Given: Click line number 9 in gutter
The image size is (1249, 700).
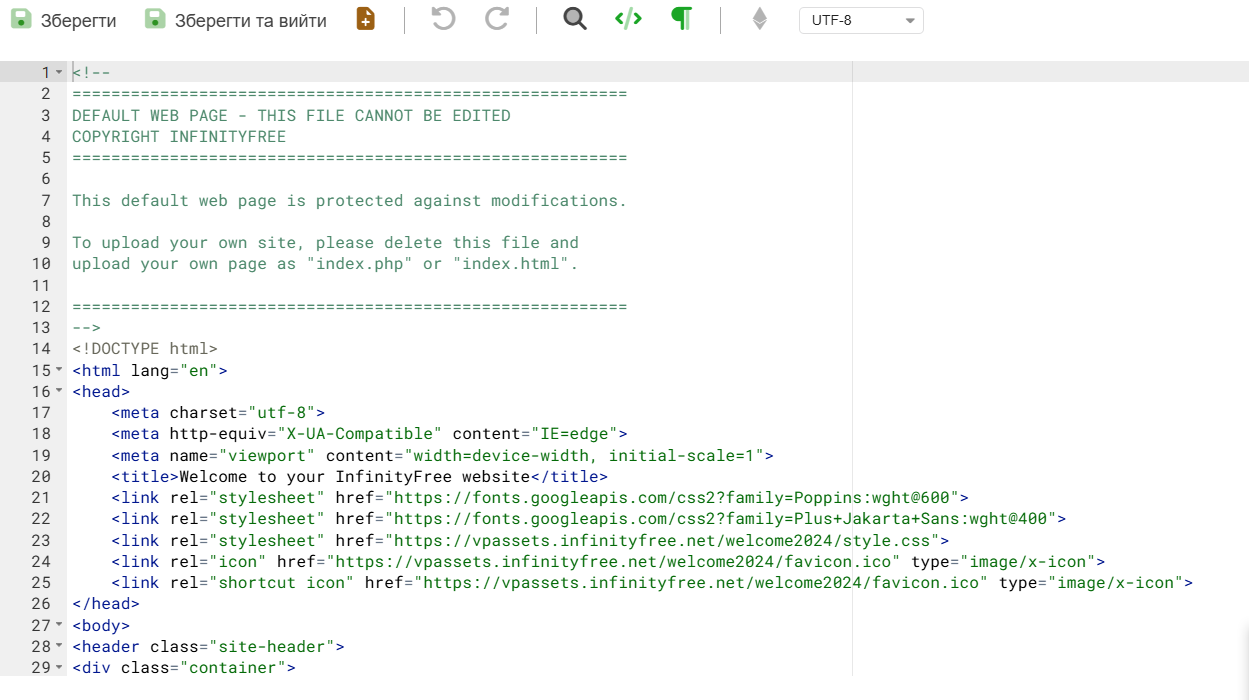Looking at the screenshot, I should tap(46, 243).
